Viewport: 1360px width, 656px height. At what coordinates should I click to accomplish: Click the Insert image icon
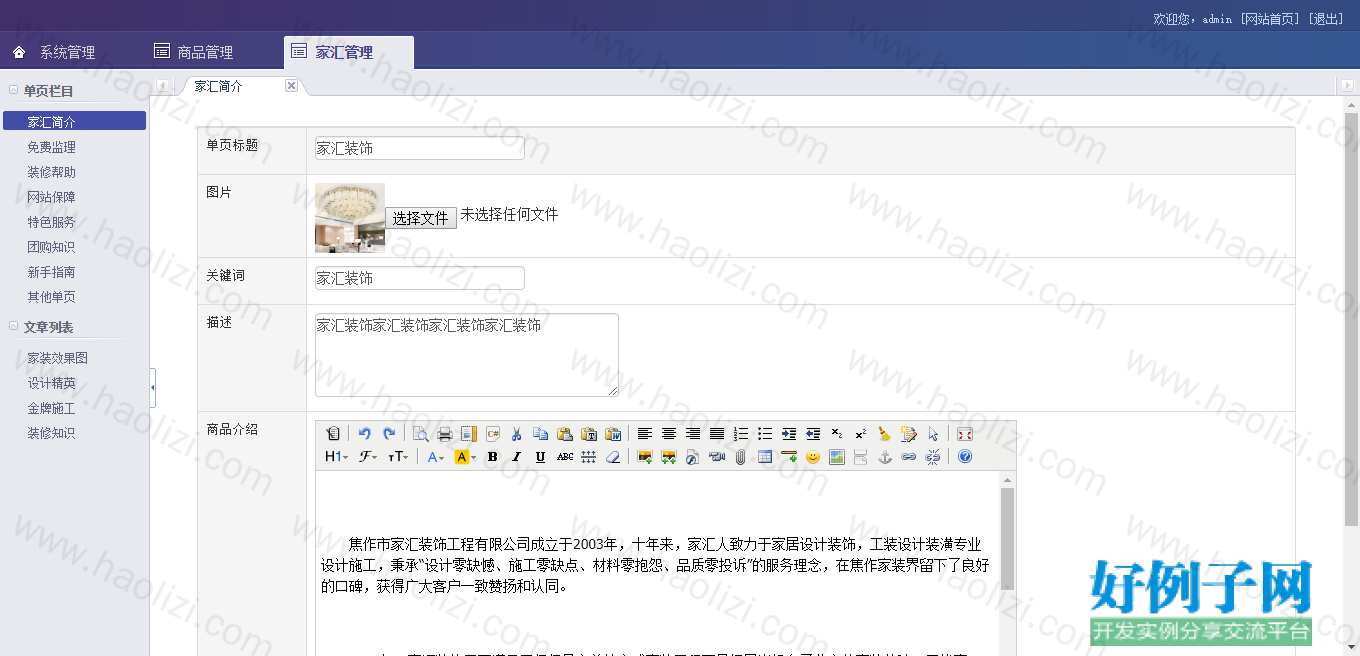pos(645,457)
